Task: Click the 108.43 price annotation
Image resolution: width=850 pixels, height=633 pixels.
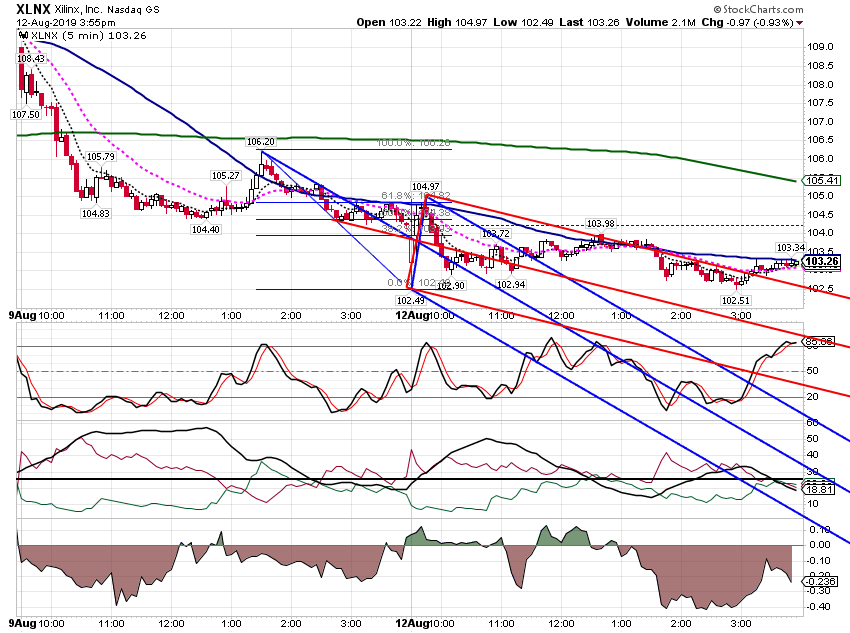Action: (31, 59)
